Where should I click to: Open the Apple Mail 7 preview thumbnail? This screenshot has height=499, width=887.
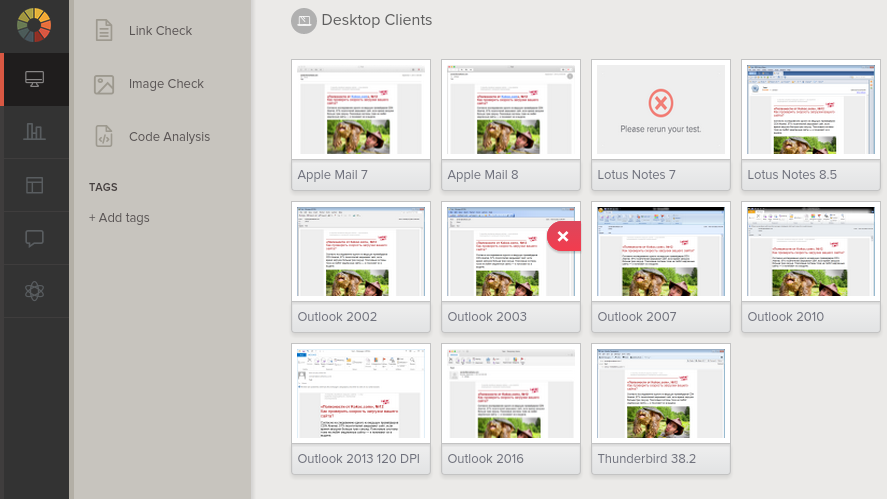361,109
